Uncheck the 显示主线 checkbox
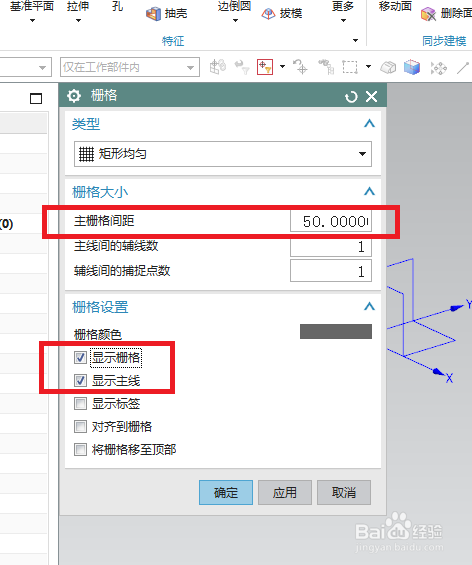The height and width of the screenshot is (565, 472). [x=80, y=381]
